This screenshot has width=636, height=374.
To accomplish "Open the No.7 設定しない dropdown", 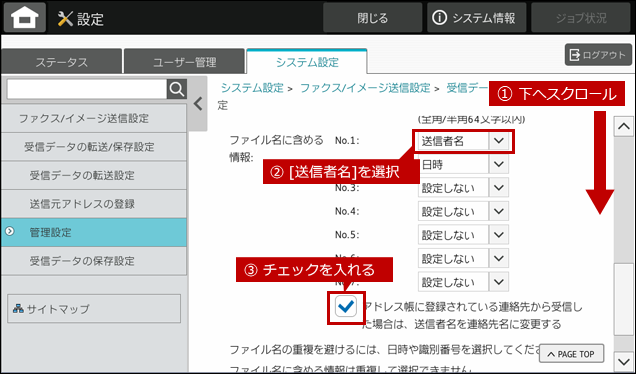I will coord(463,282).
